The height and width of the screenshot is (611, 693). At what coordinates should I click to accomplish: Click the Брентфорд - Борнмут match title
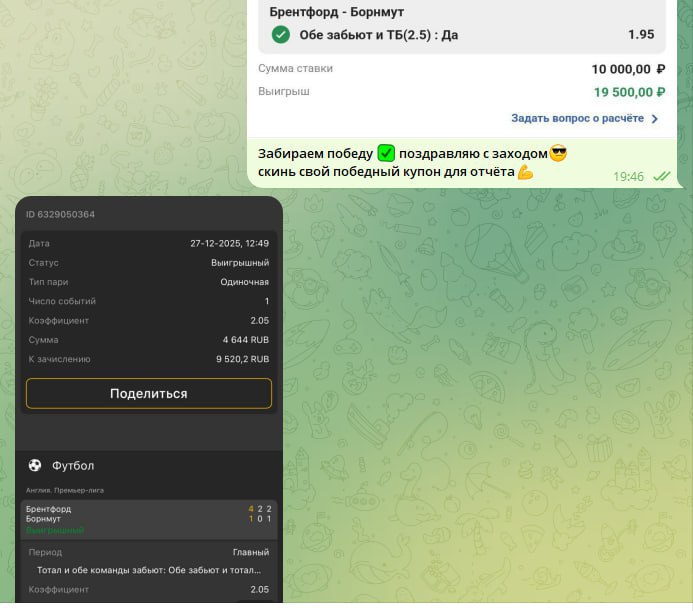coord(337,12)
